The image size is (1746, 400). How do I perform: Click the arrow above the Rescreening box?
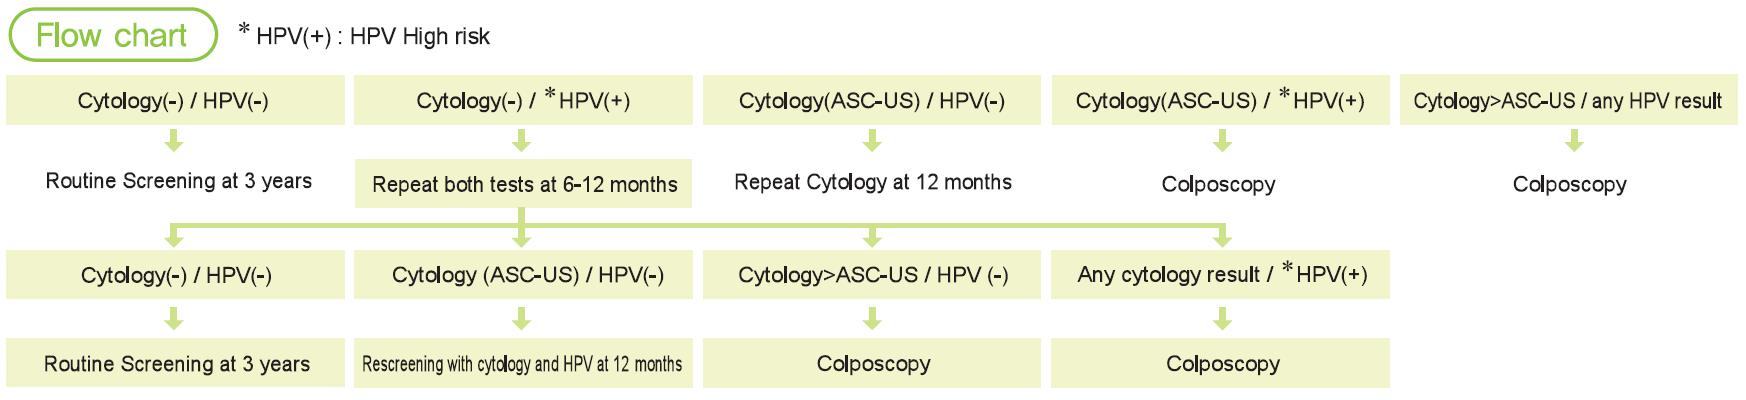(521, 318)
